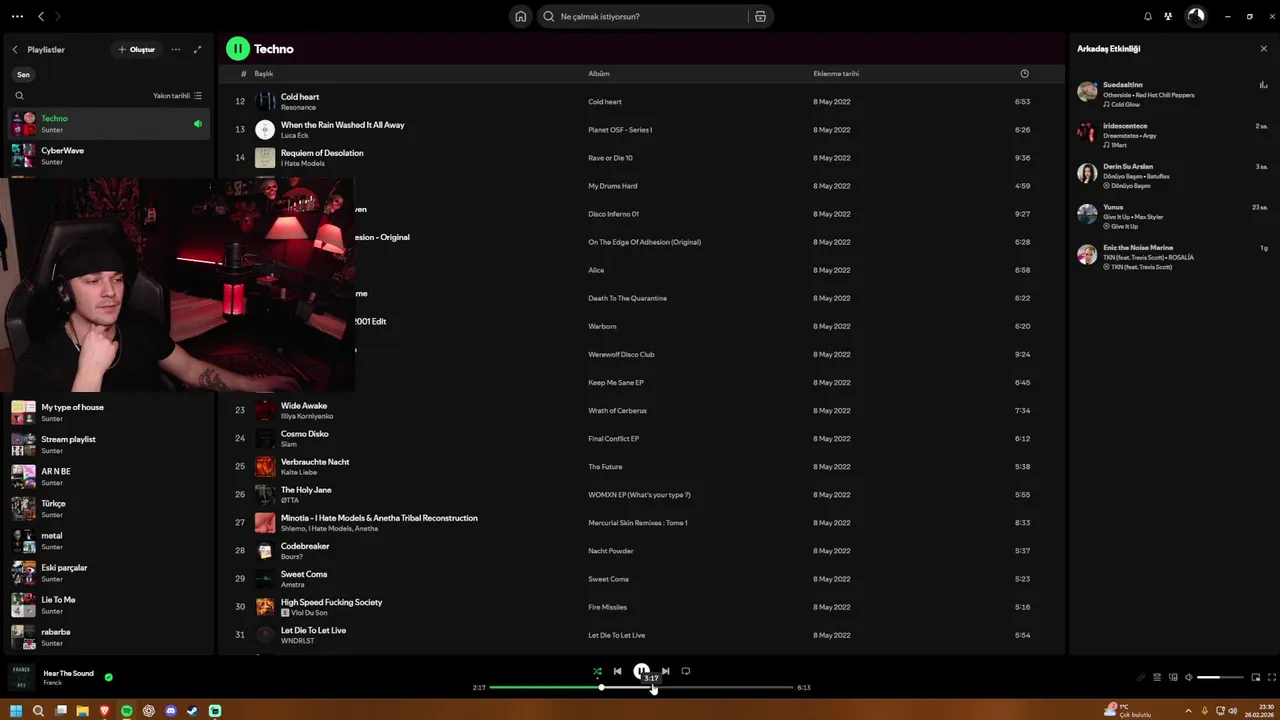Open the 'AR N BE' playlist

coord(109,476)
